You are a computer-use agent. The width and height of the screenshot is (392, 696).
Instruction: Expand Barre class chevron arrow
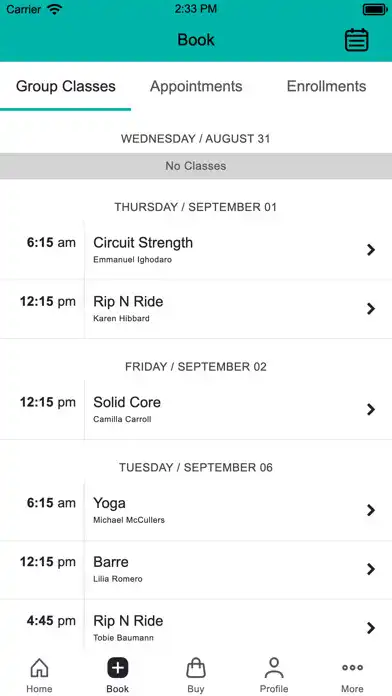pyautogui.click(x=371, y=569)
